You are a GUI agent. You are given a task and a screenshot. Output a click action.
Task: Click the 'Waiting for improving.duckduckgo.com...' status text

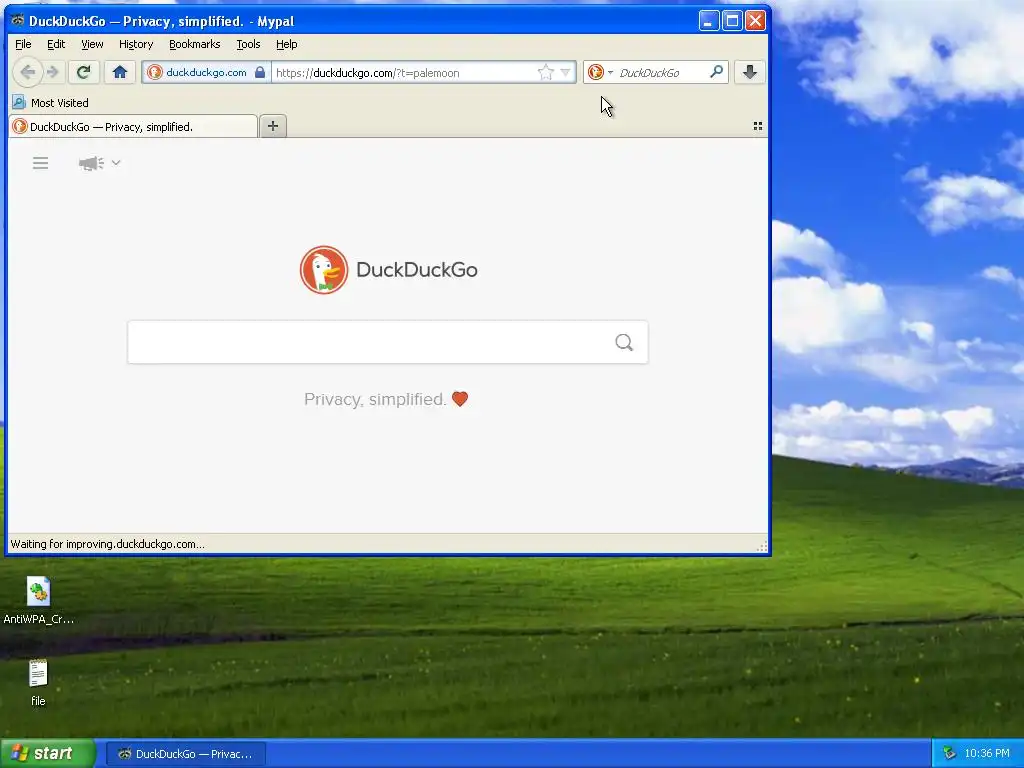(108, 544)
